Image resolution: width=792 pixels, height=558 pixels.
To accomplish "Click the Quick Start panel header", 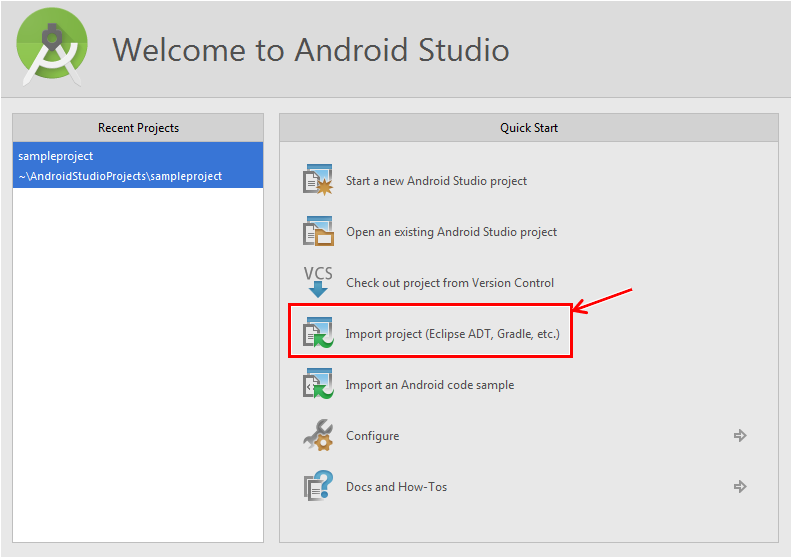I will click(x=529, y=128).
